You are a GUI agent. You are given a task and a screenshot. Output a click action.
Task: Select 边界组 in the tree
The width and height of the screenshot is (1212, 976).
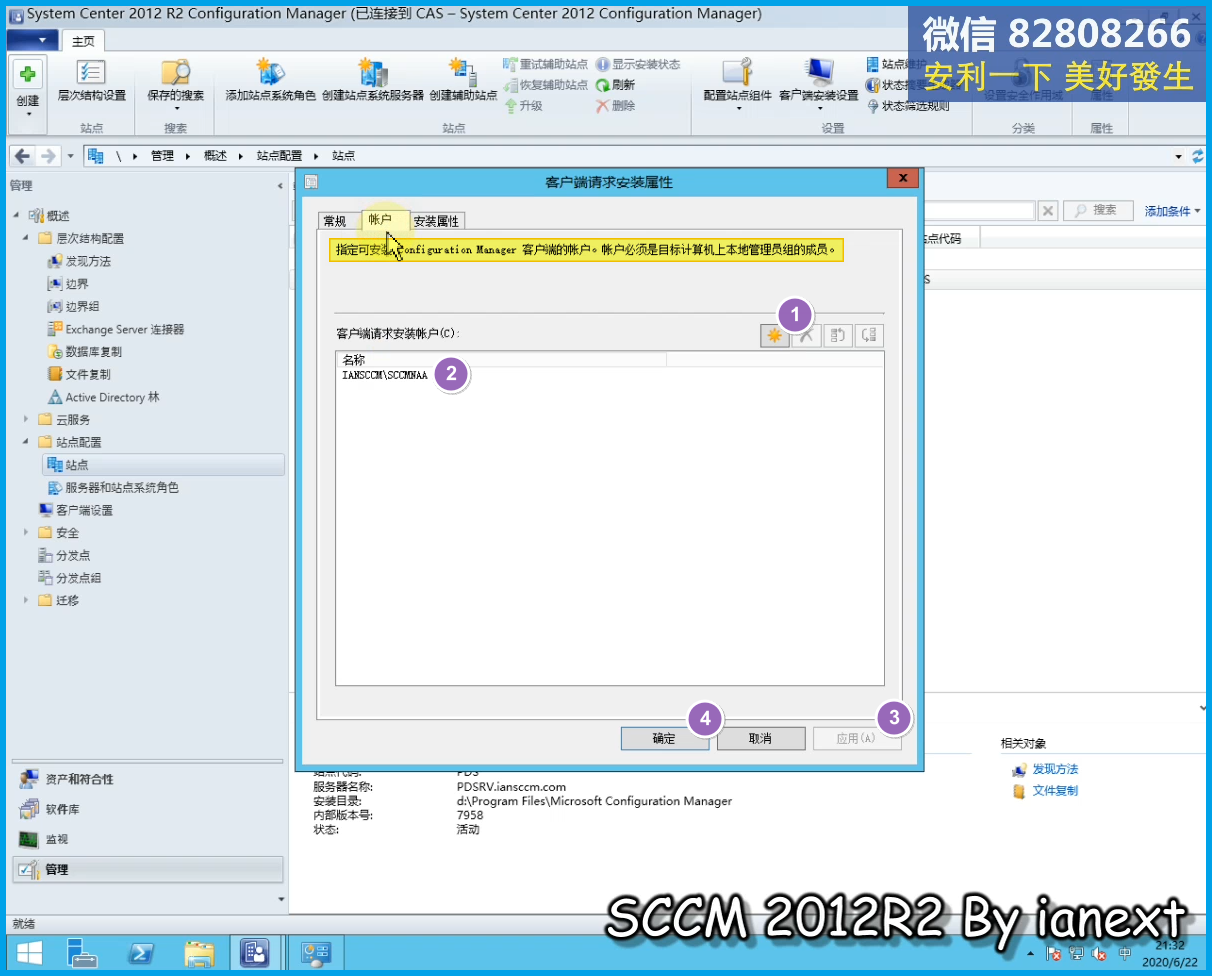click(x=82, y=307)
